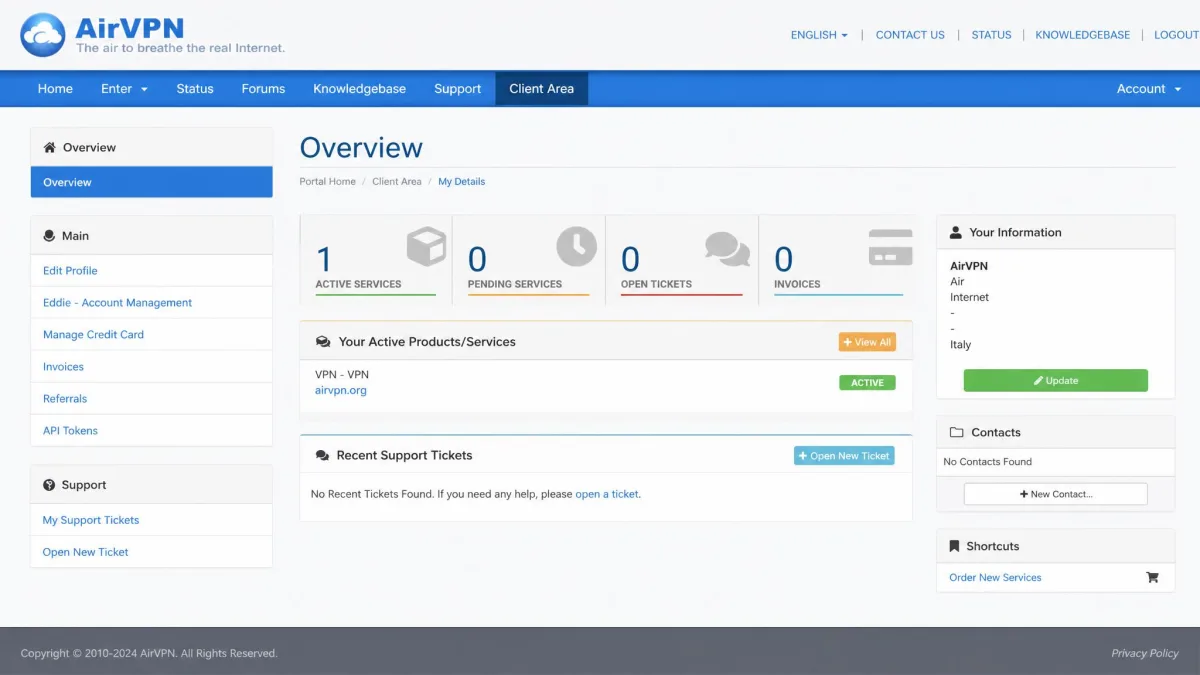Viewport: 1200px width, 675px height.
Task: Expand the Enter menu in navigation bar
Action: [124, 89]
